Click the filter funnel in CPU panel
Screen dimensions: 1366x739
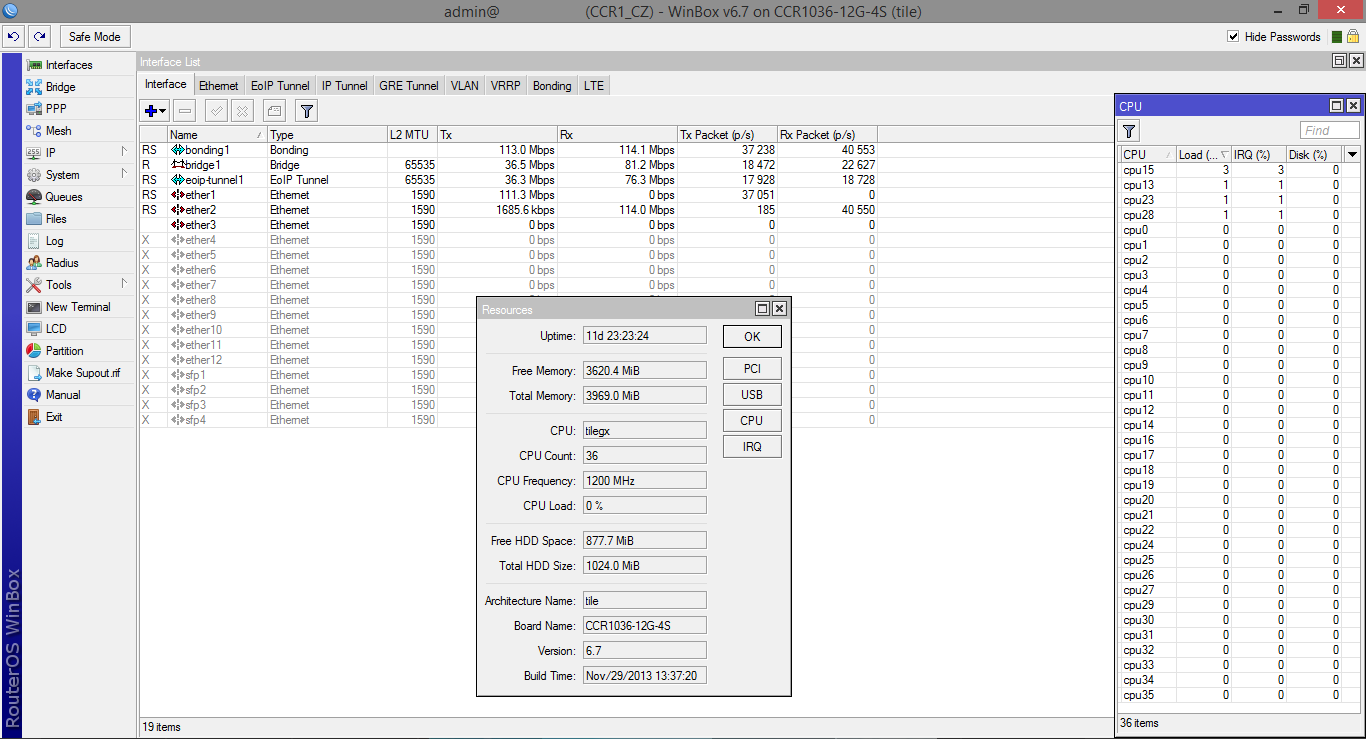[x=1129, y=131]
